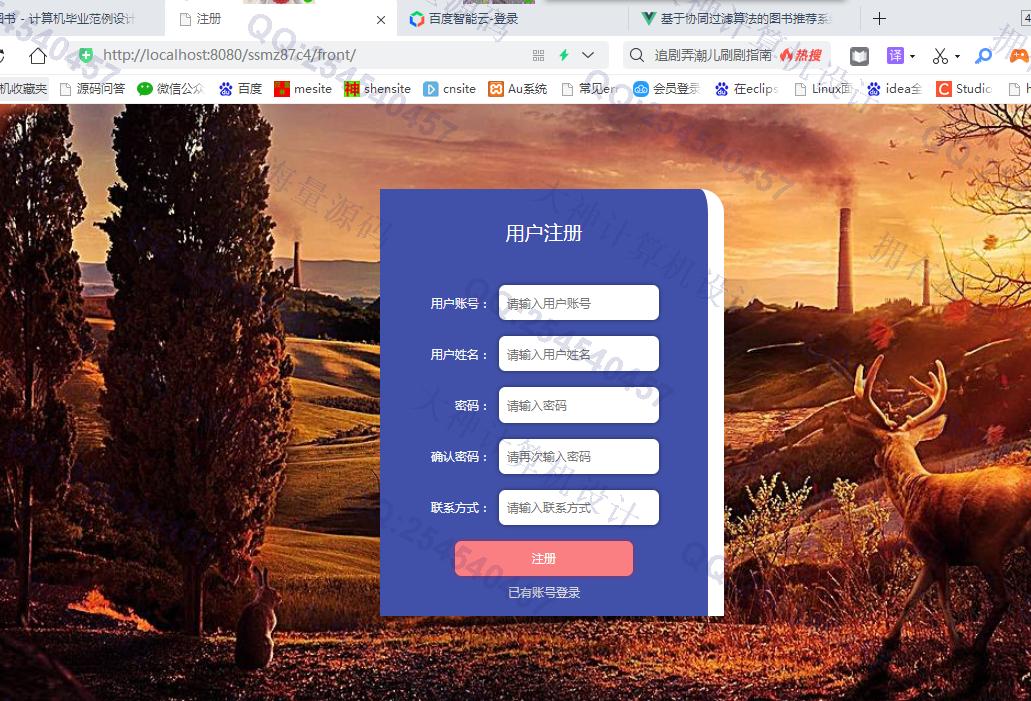Click the 确认密码 input field
Viewport: 1031px width, 701px height.
579,456
